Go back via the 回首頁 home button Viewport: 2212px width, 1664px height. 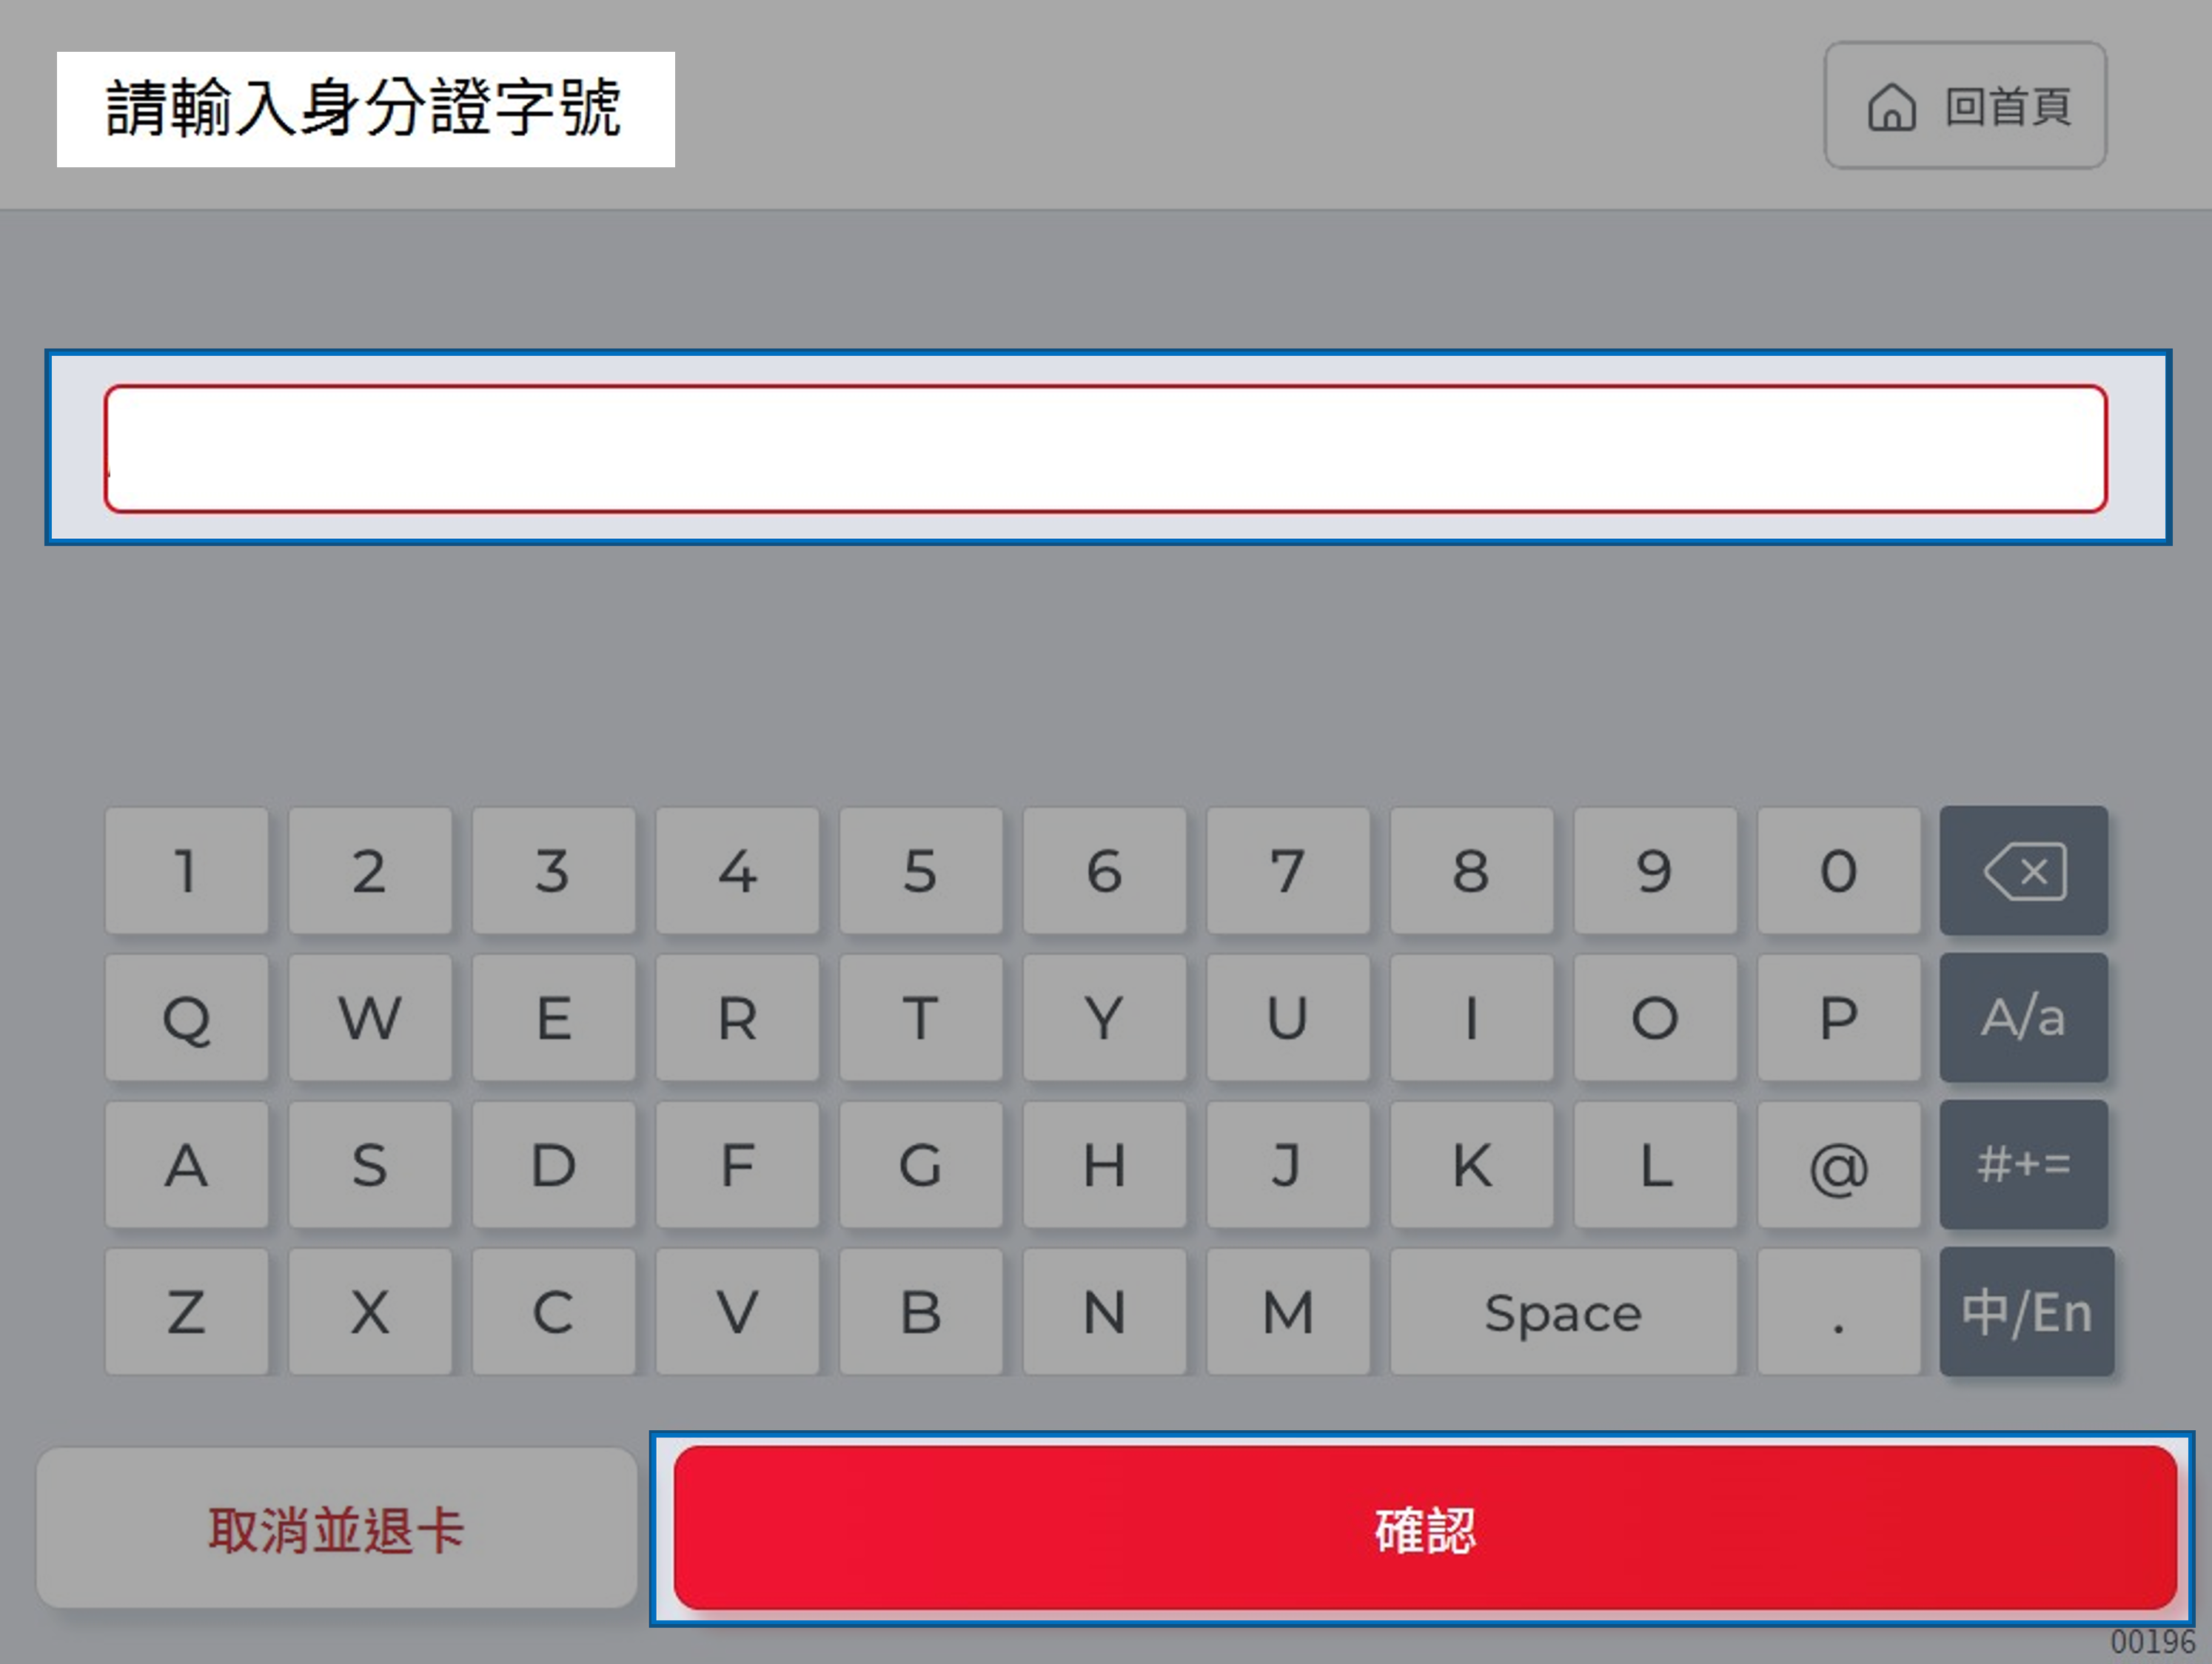click(x=1965, y=106)
